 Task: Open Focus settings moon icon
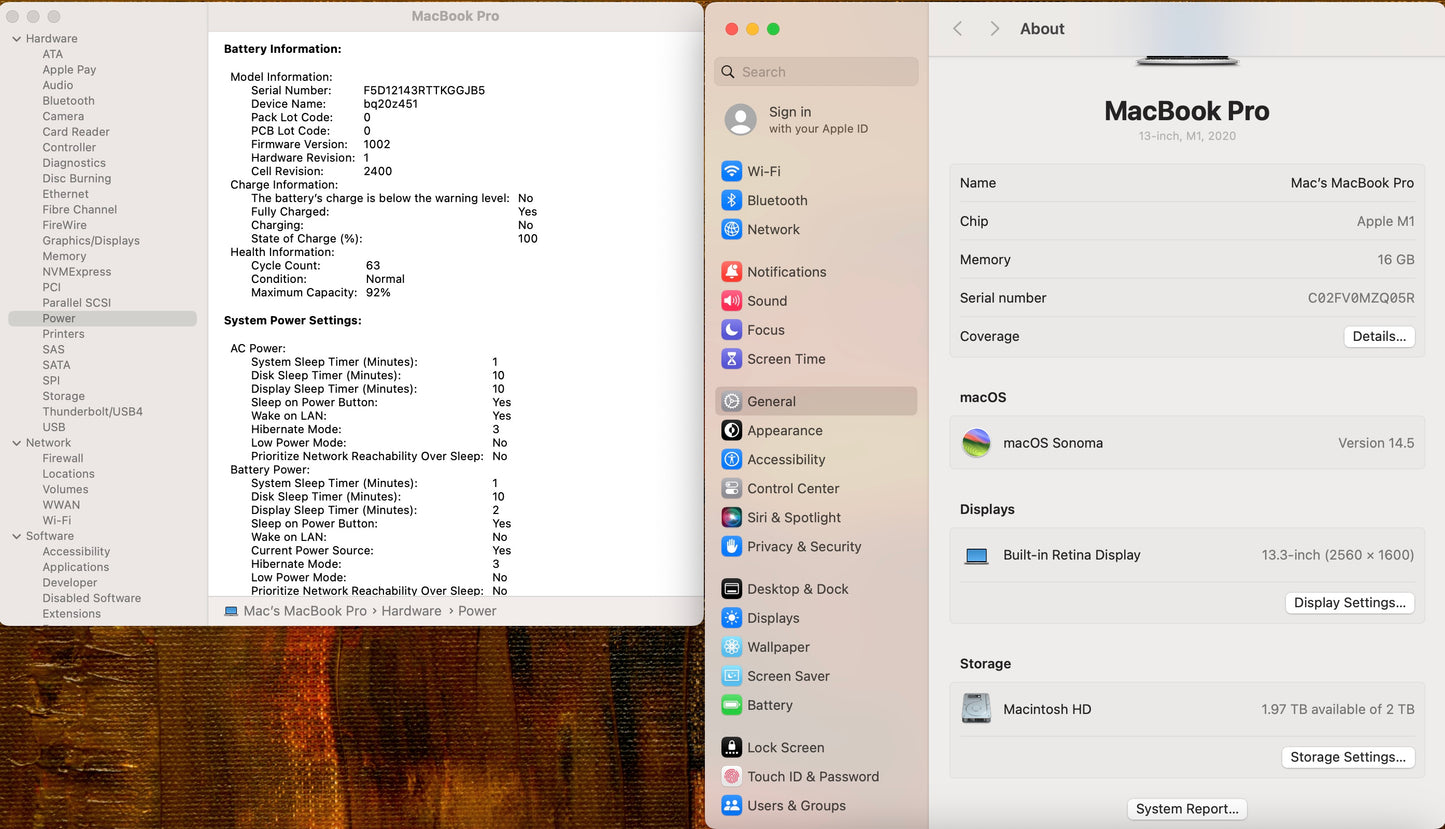[x=731, y=330]
